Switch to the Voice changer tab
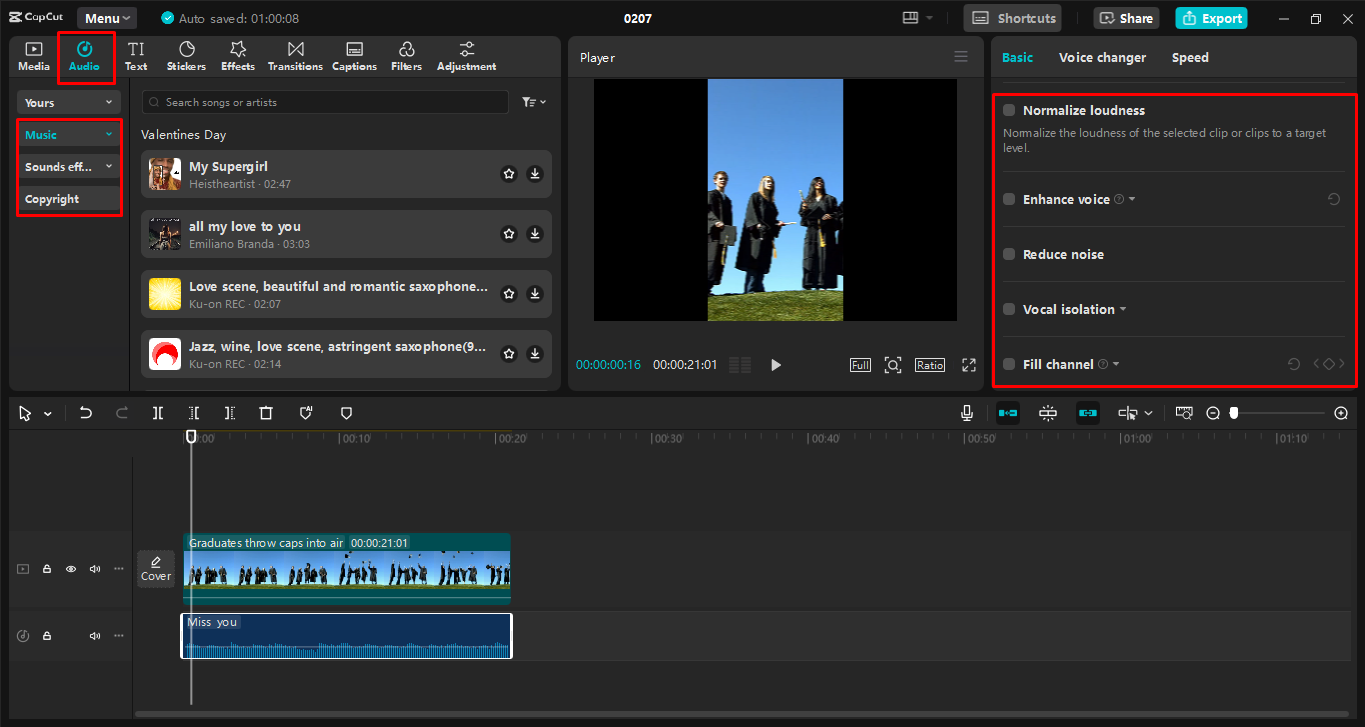The width and height of the screenshot is (1365, 727). pyautogui.click(x=1102, y=57)
